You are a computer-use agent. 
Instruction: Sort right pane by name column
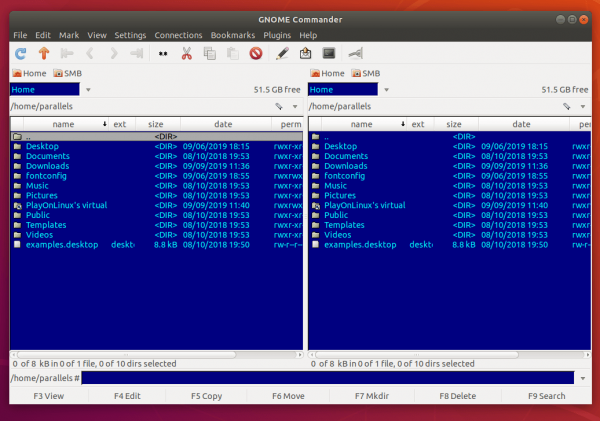(x=364, y=124)
